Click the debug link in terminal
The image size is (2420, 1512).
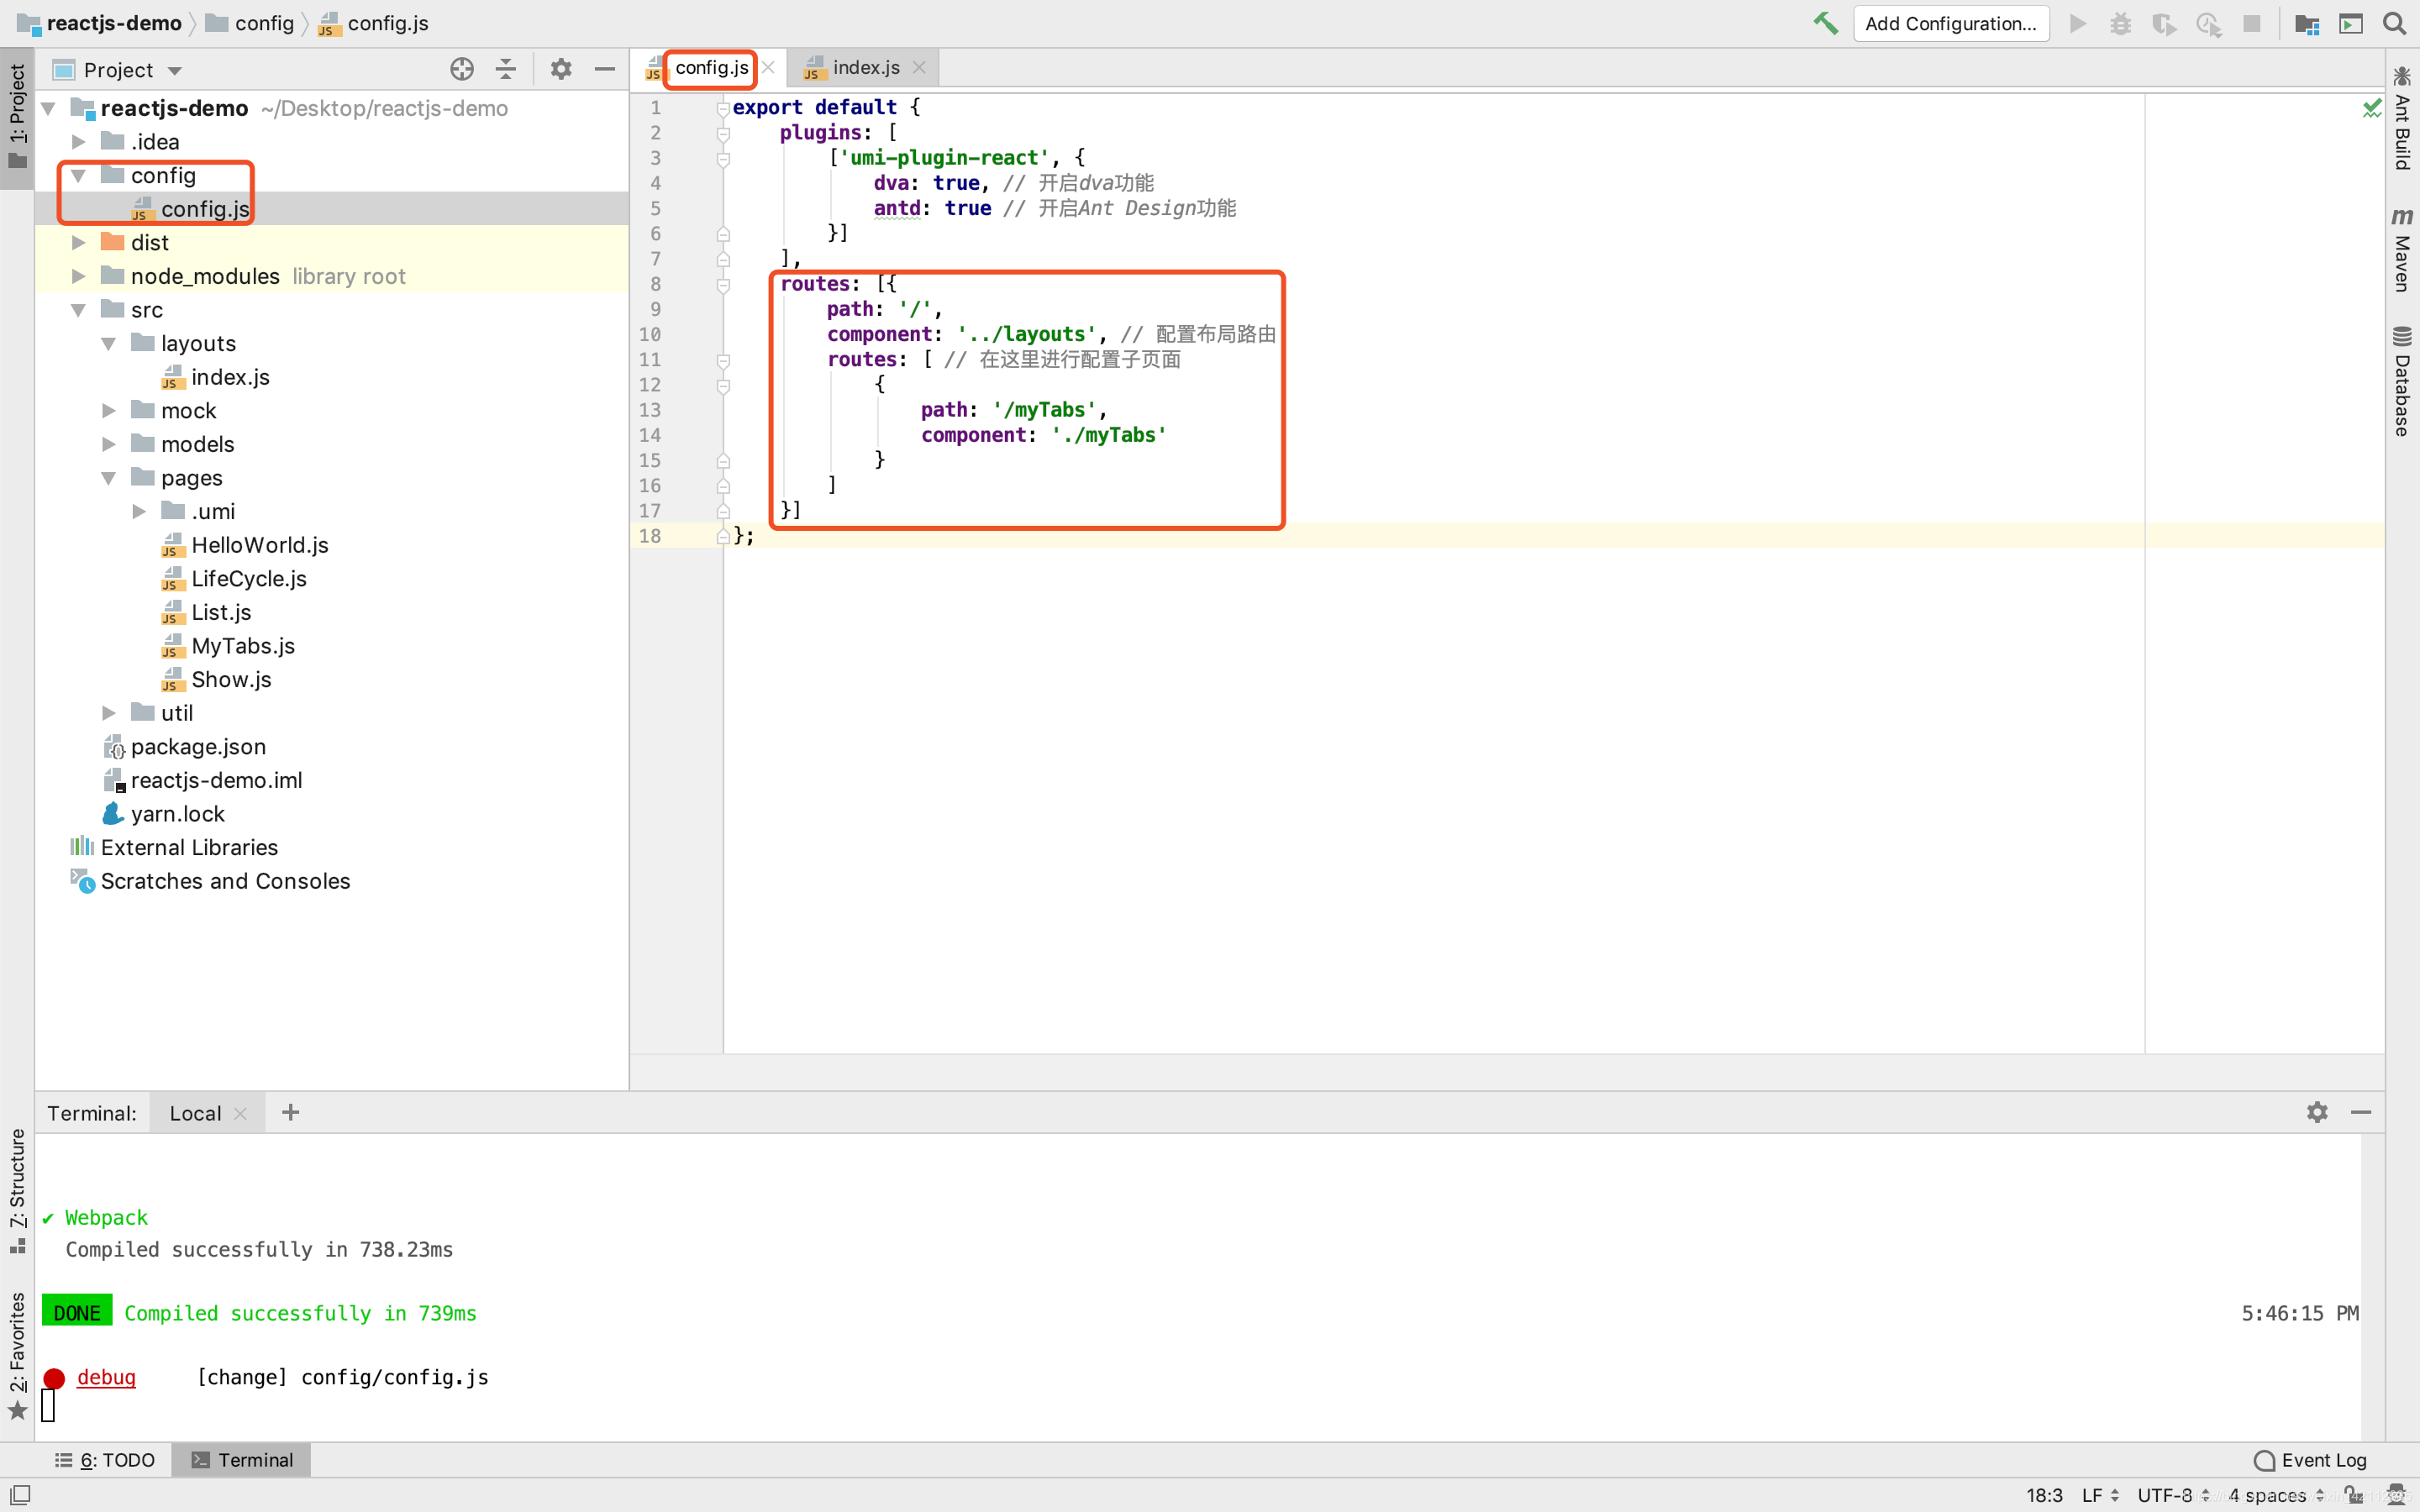tap(106, 1377)
